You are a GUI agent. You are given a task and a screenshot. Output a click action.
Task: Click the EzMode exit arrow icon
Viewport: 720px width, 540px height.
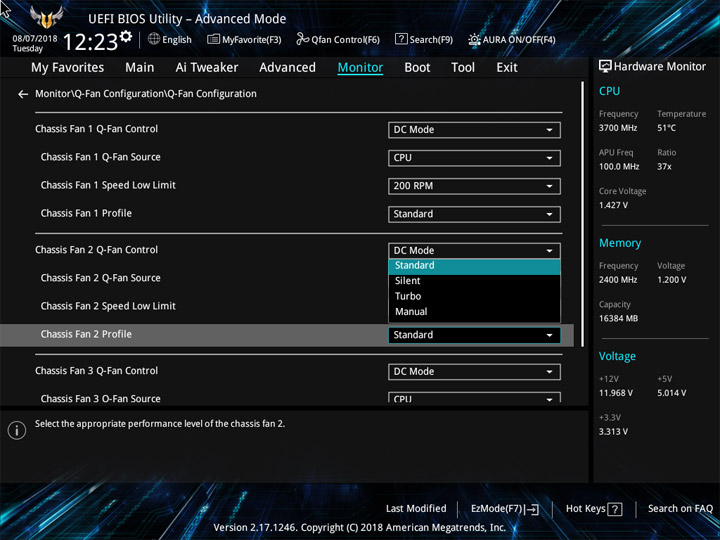[532, 509]
